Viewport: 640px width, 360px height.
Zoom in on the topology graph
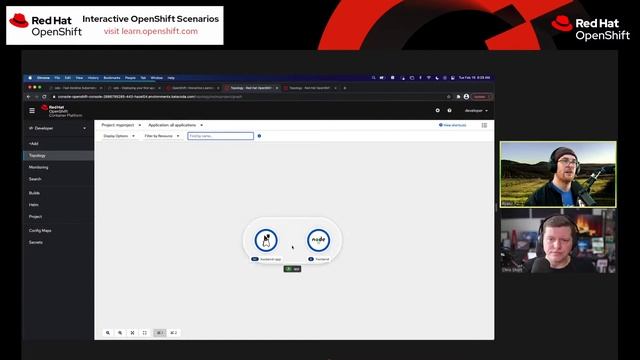pyautogui.click(x=108, y=333)
